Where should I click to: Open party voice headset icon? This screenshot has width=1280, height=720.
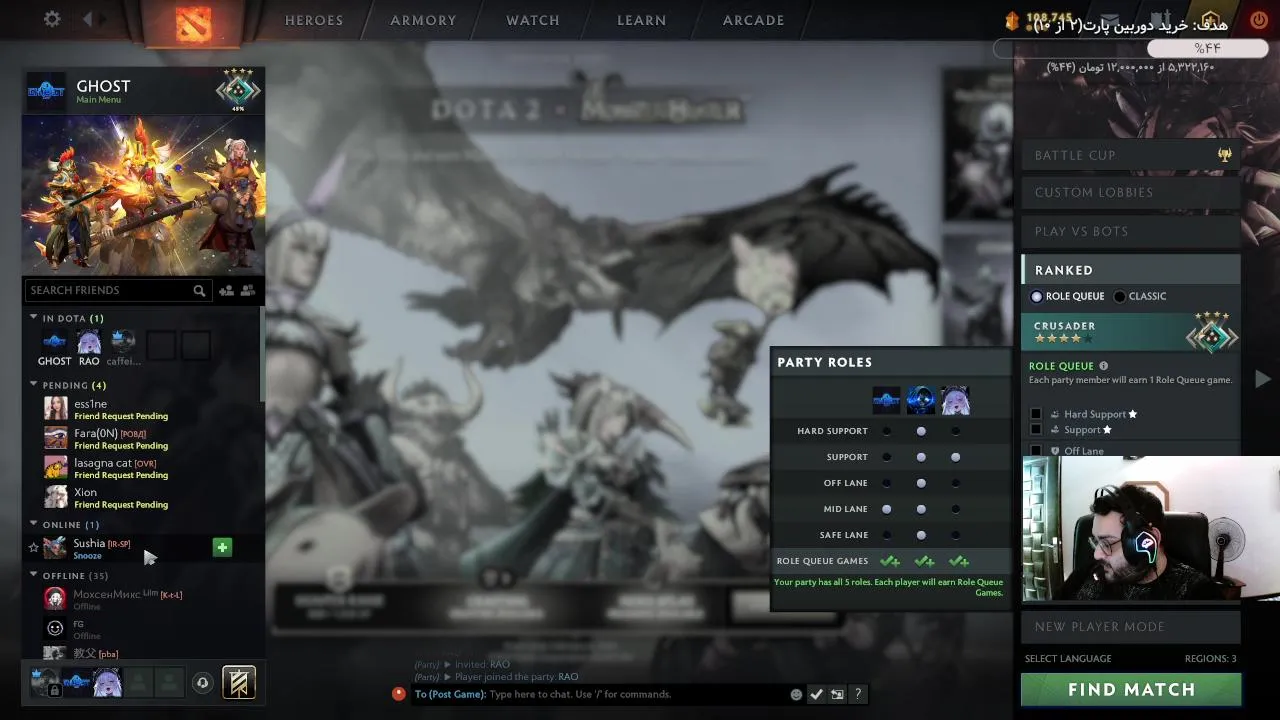pyautogui.click(x=202, y=683)
